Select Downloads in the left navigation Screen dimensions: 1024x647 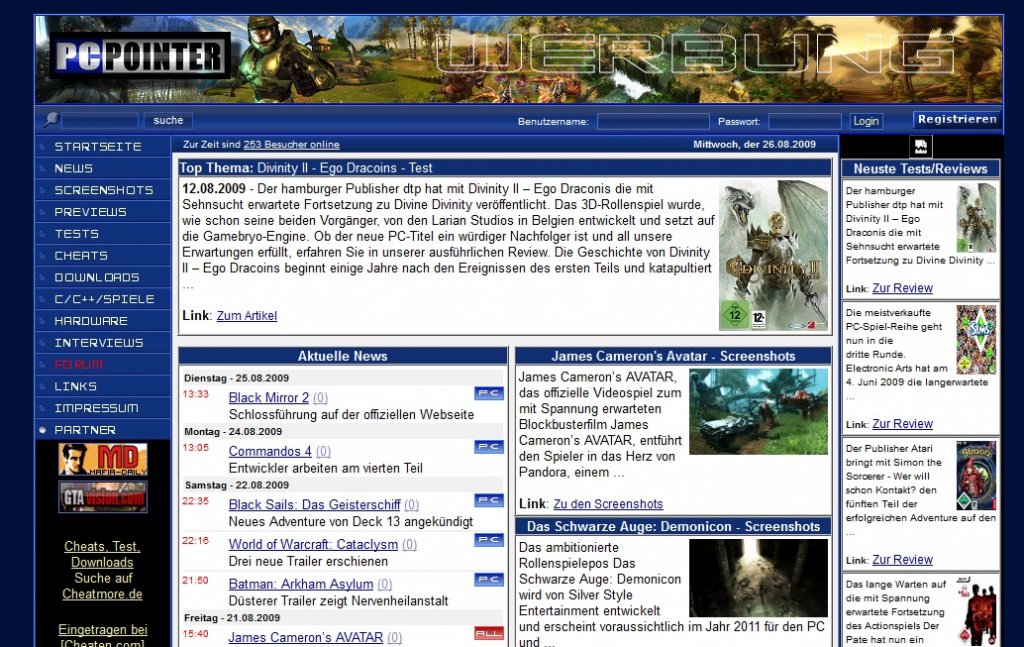tap(96, 277)
